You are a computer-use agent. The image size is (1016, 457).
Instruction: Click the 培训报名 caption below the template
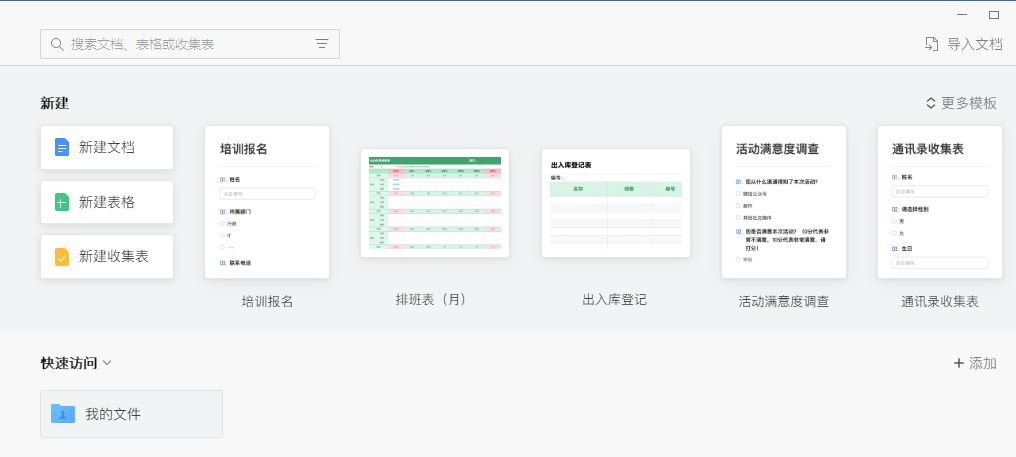click(x=267, y=301)
